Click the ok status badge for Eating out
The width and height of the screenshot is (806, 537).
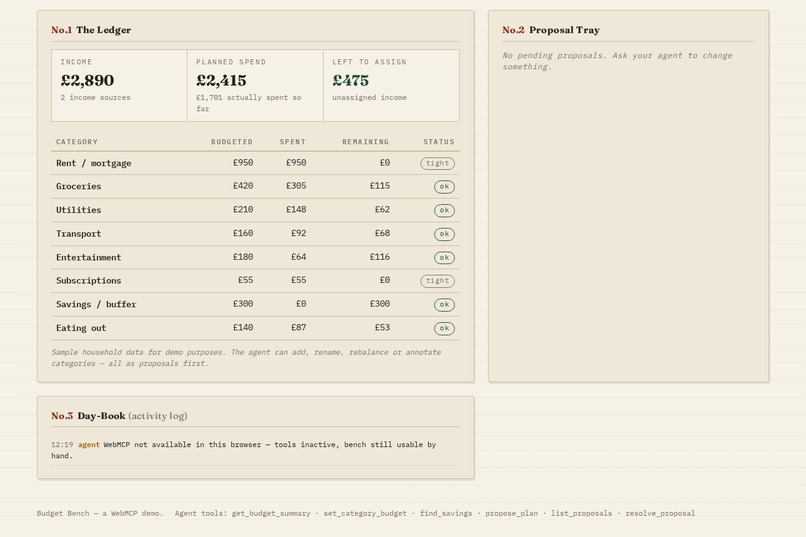tap(444, 328)
